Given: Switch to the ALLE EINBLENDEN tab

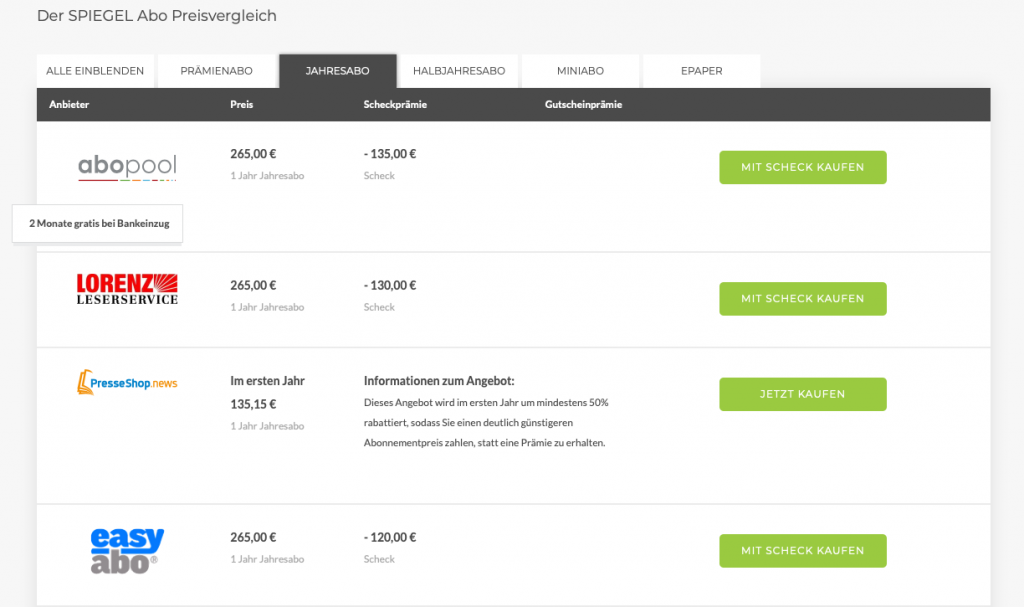Looking at the screenshot, I should click(x=95, y=71).
